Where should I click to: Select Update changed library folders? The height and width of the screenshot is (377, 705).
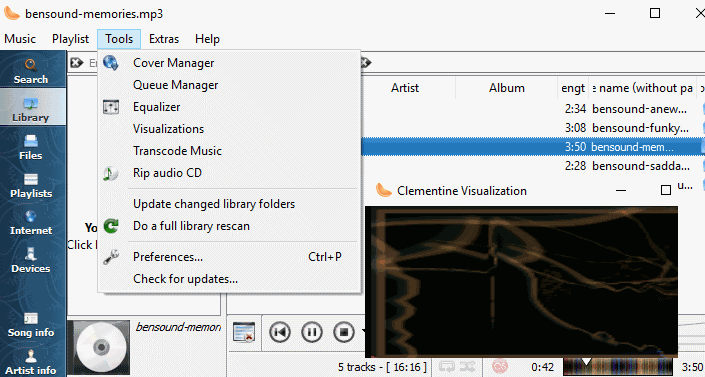point(229,204)
